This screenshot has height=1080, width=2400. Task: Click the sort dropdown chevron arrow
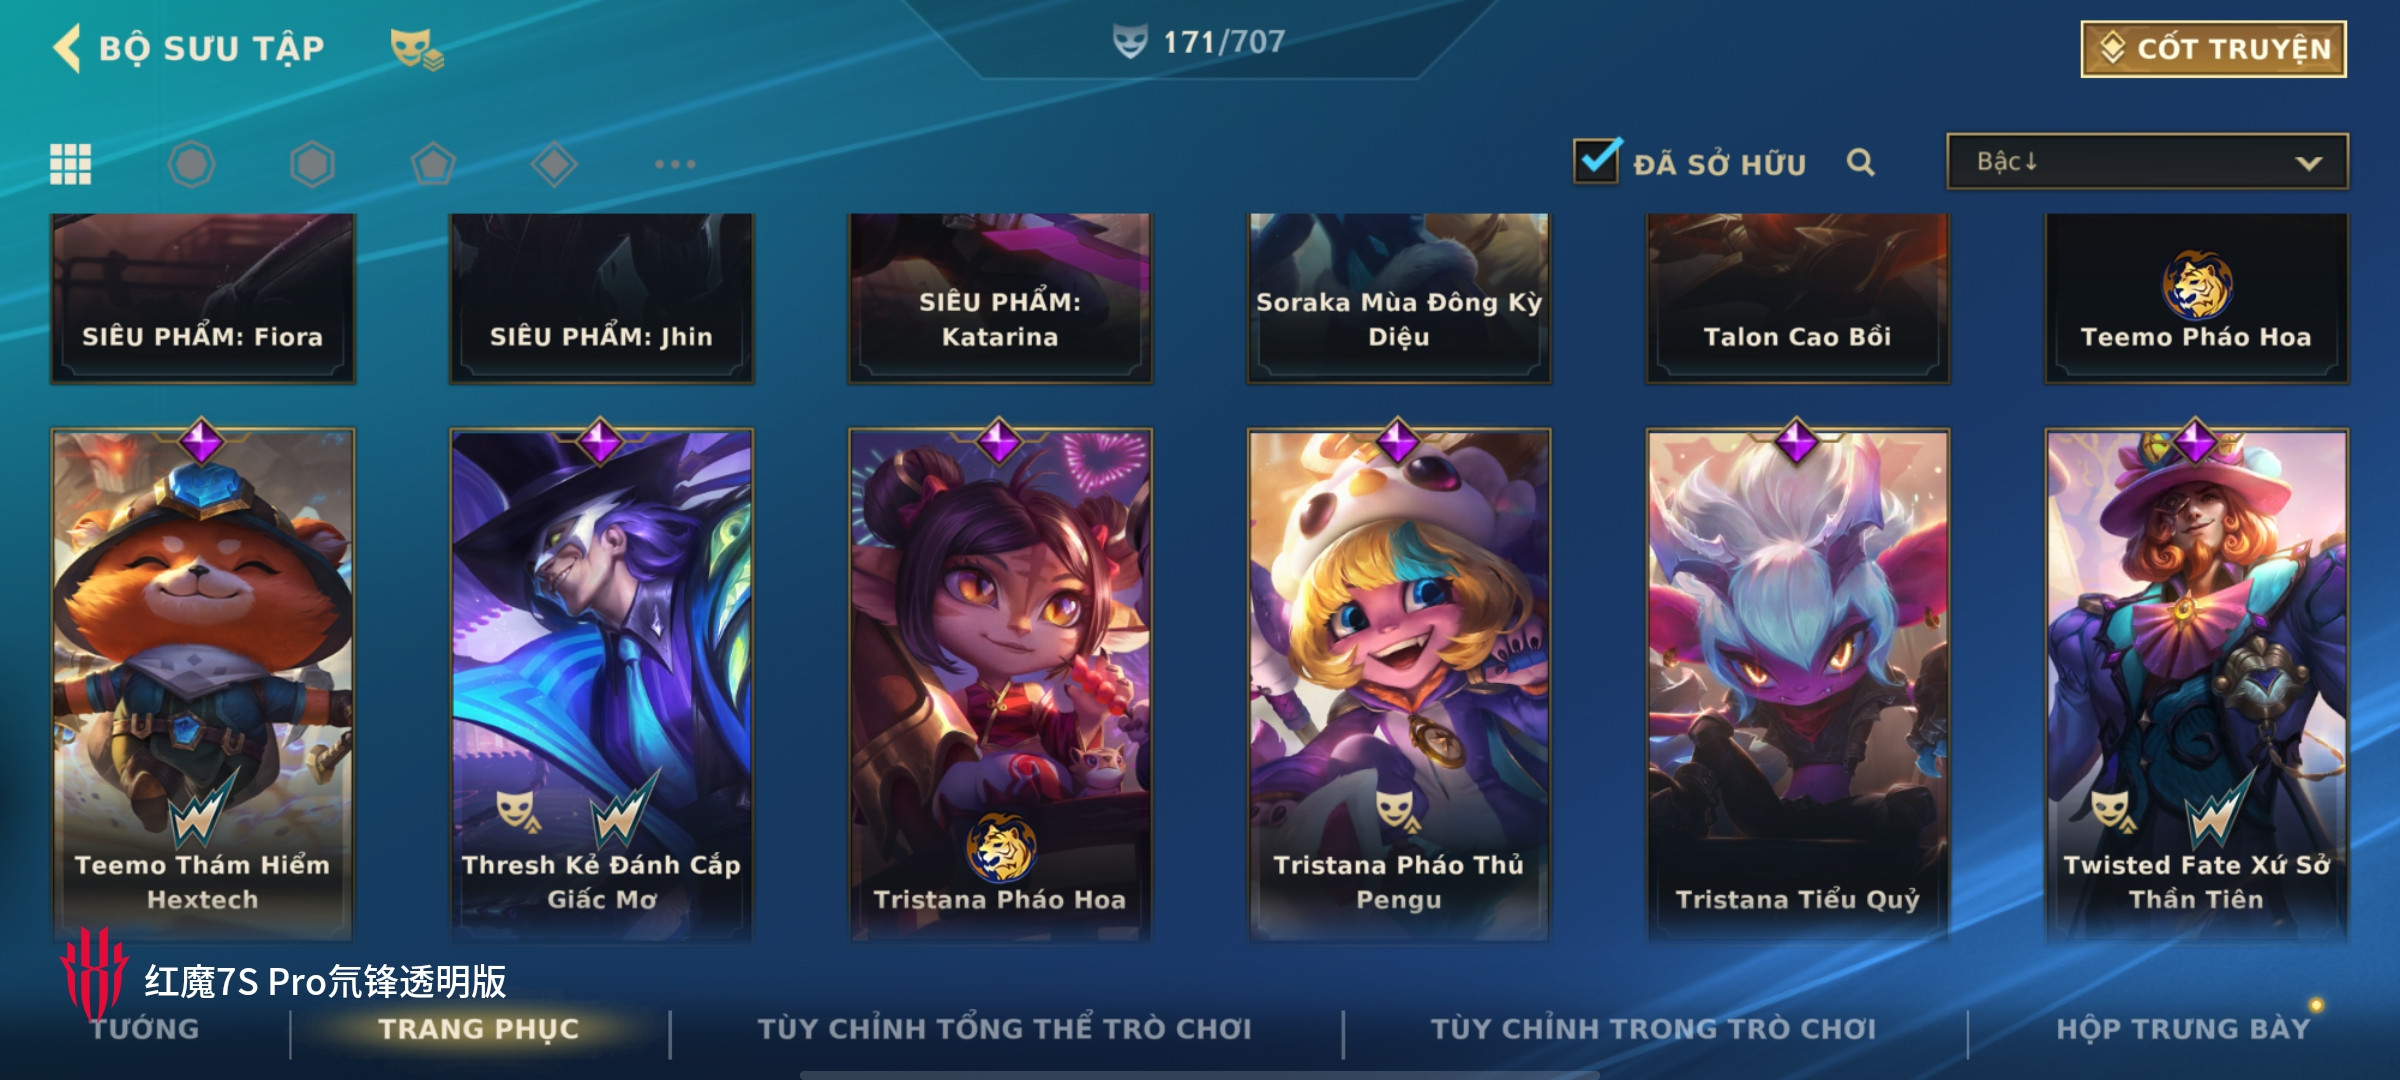point(2309,163)
